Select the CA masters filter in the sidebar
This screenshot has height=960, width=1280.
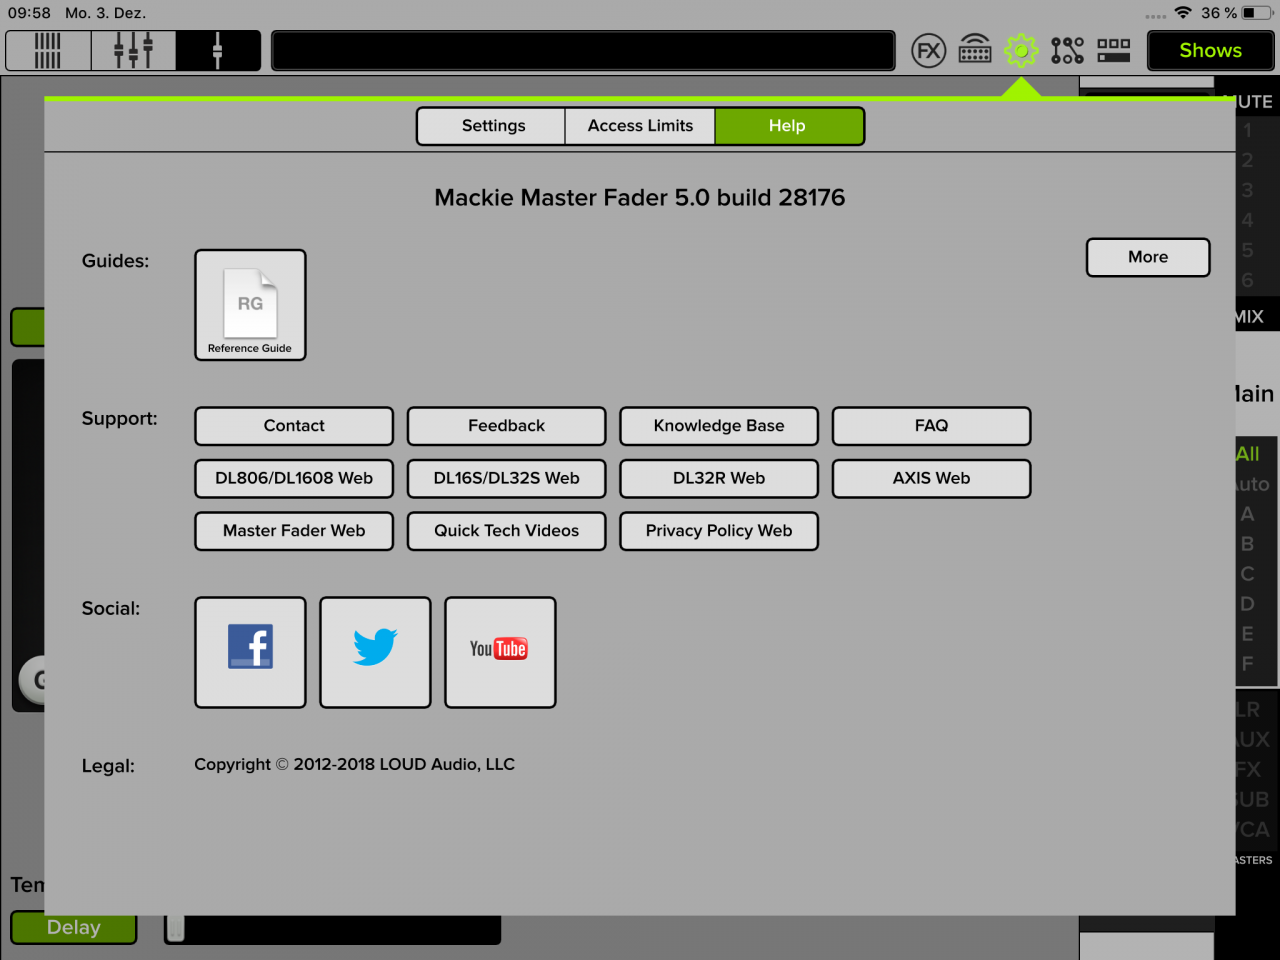tap(1253, 830)
